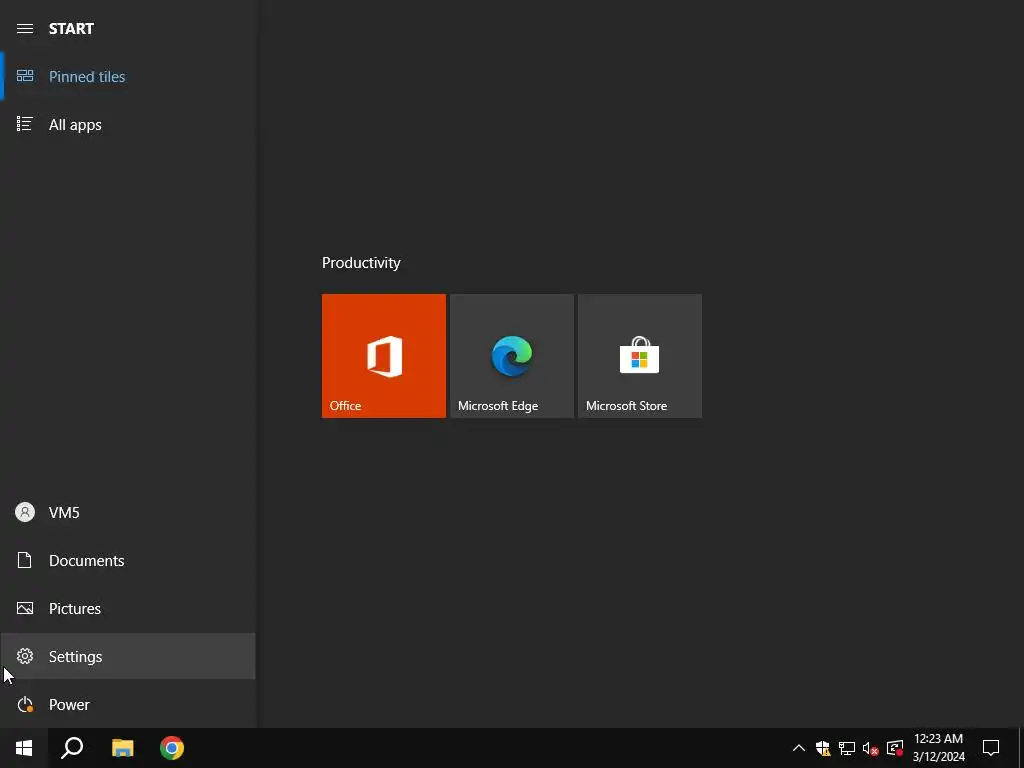Launch Google Chrome from taskbar
This screenshot has height=768, width=1024.
click(x=172, y=748)
